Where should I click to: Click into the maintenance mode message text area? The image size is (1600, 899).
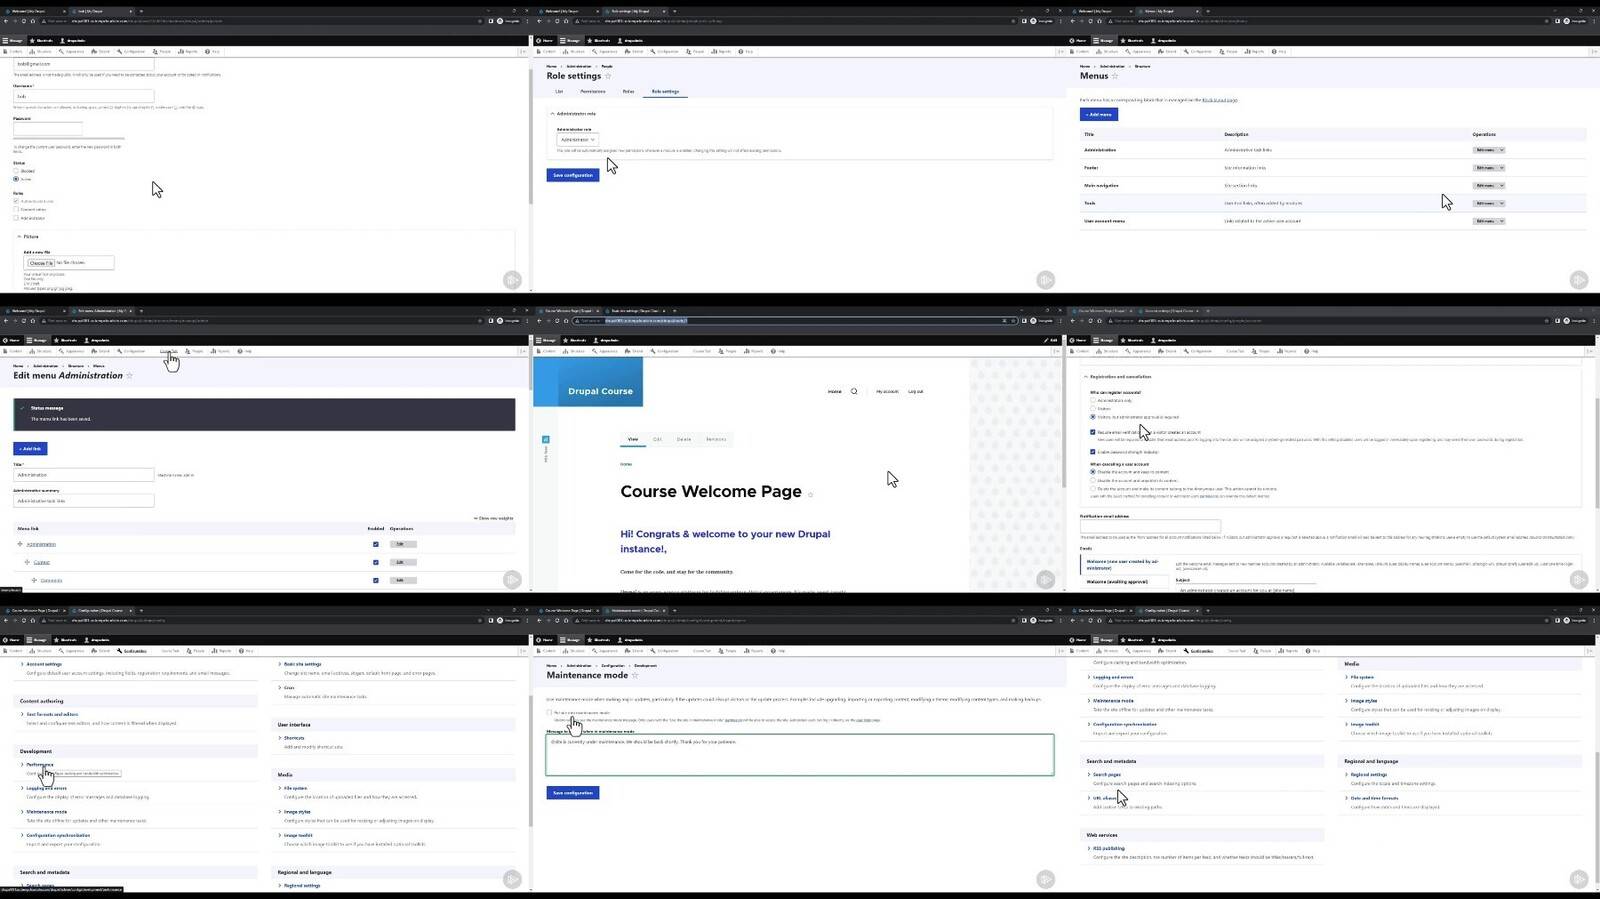(800, 755)
